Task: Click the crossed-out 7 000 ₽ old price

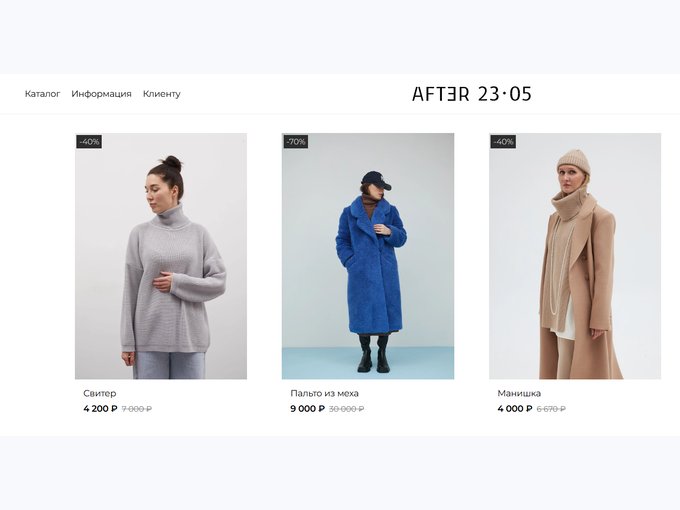Action: pos(137,409)
